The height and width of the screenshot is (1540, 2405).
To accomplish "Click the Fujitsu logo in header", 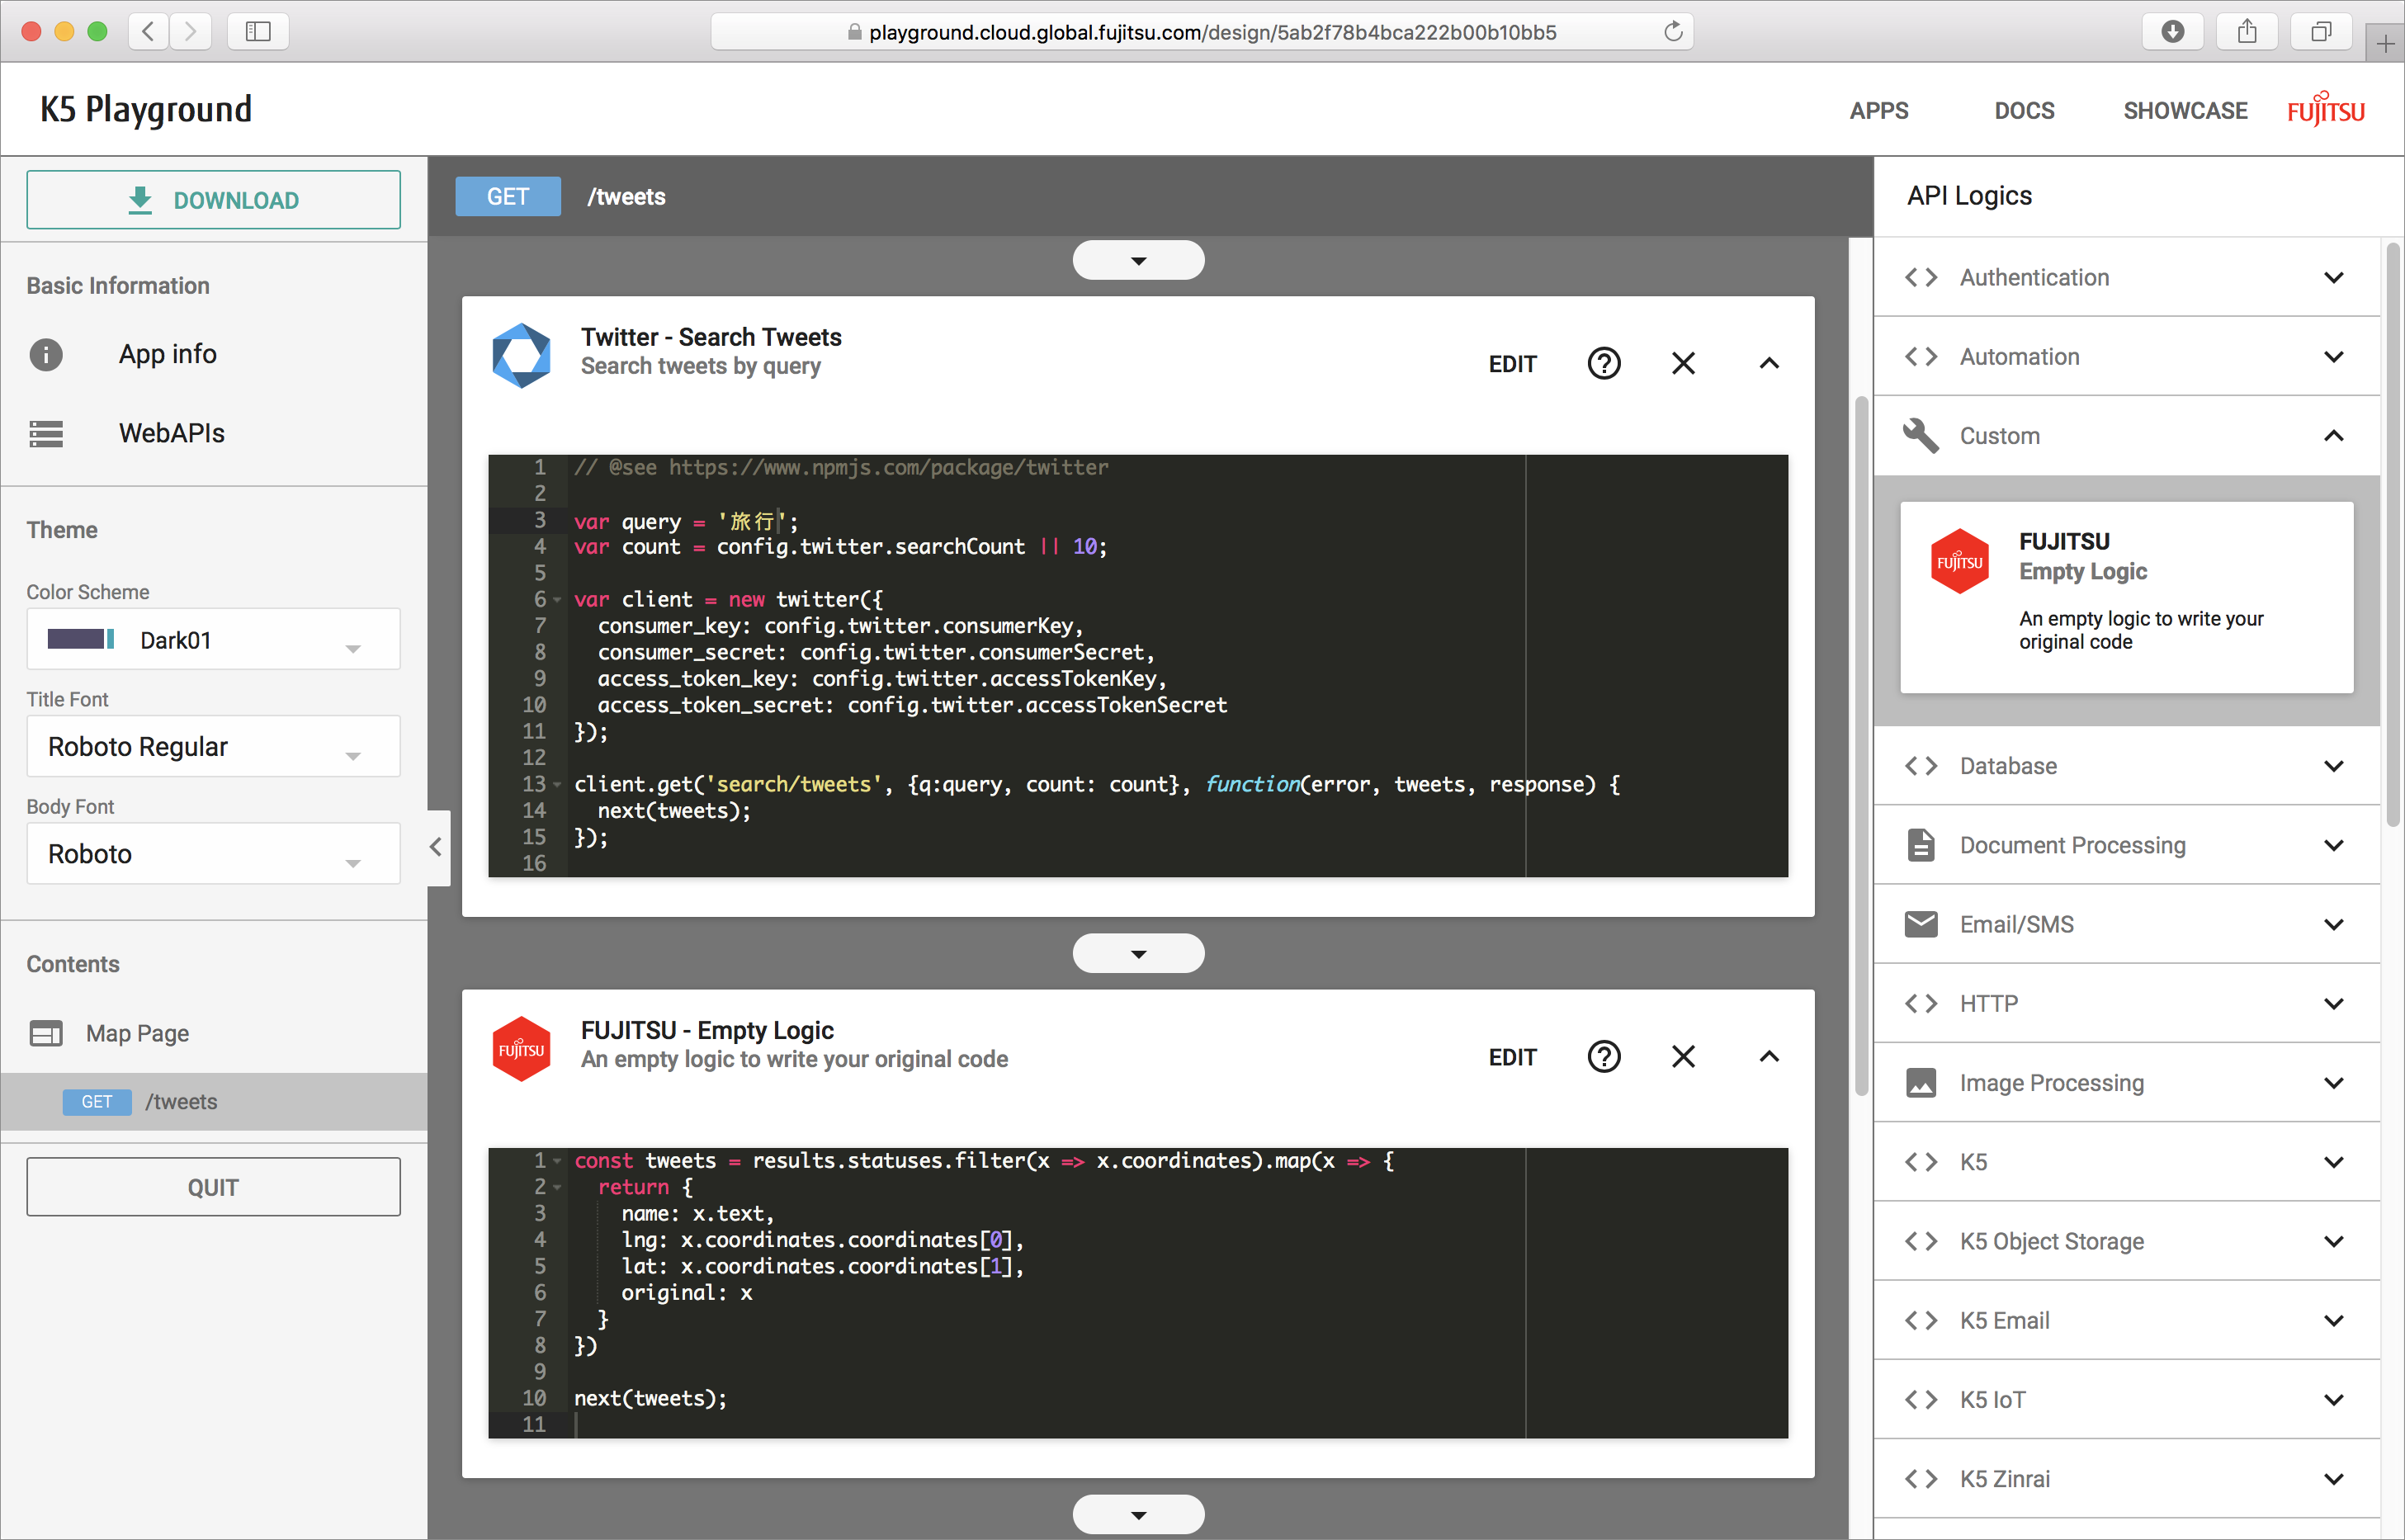I will (x=2325, y=108).
